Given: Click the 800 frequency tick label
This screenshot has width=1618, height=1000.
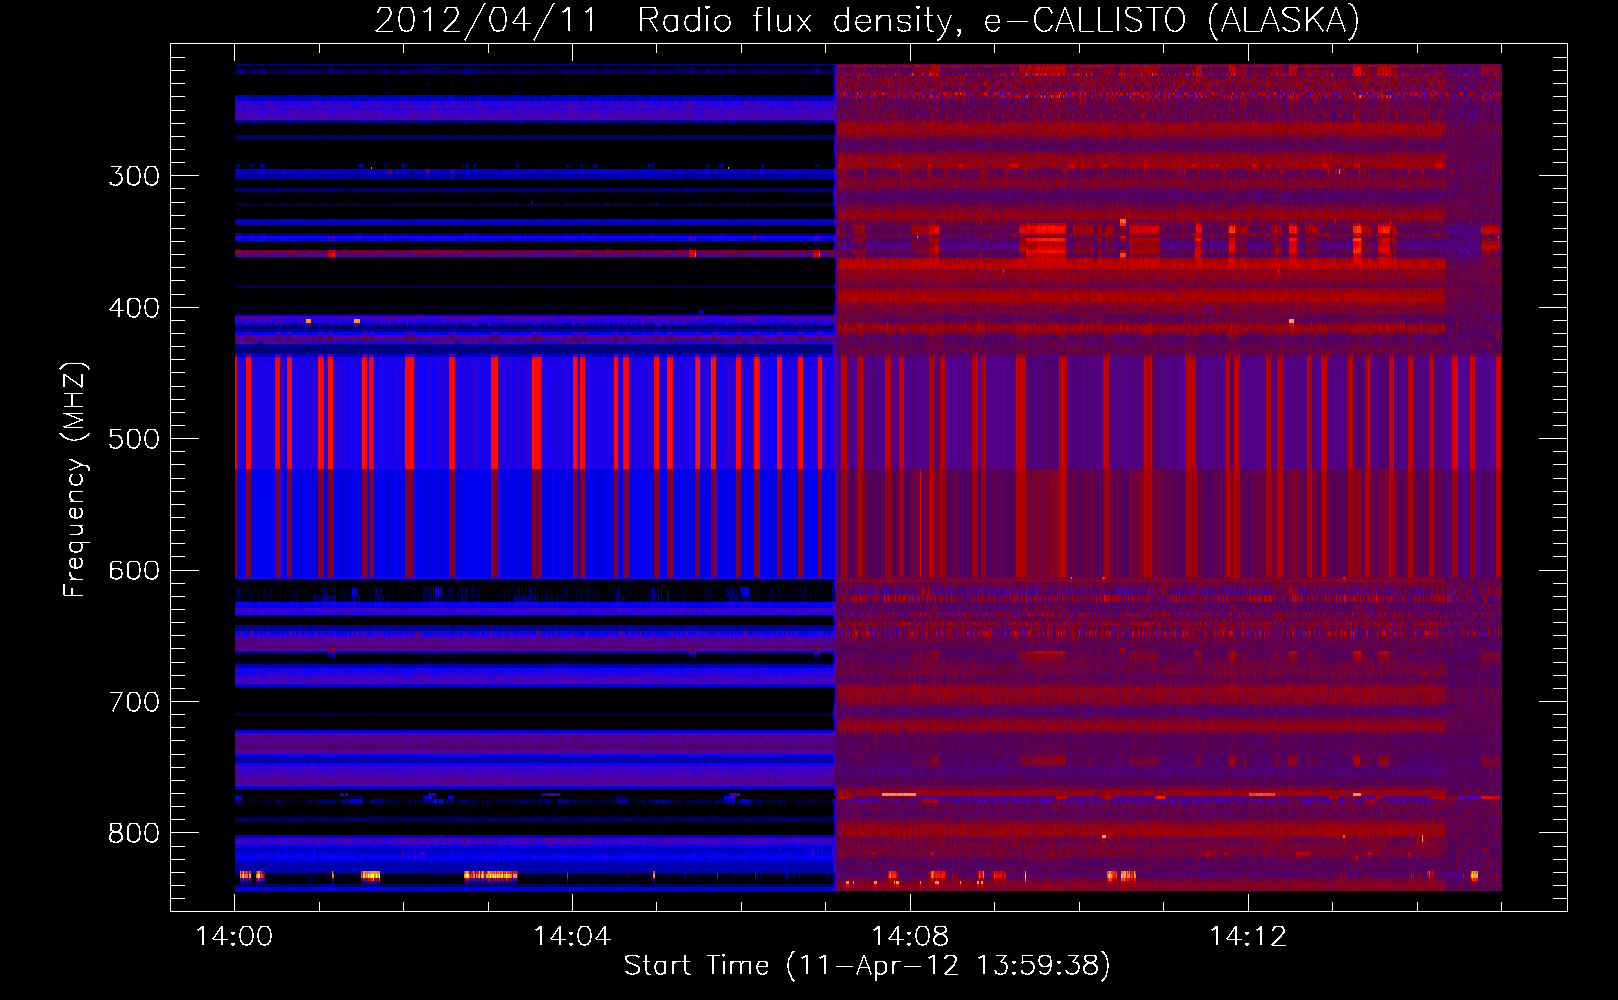Looking at the screenshot, I should pos(134,833).
